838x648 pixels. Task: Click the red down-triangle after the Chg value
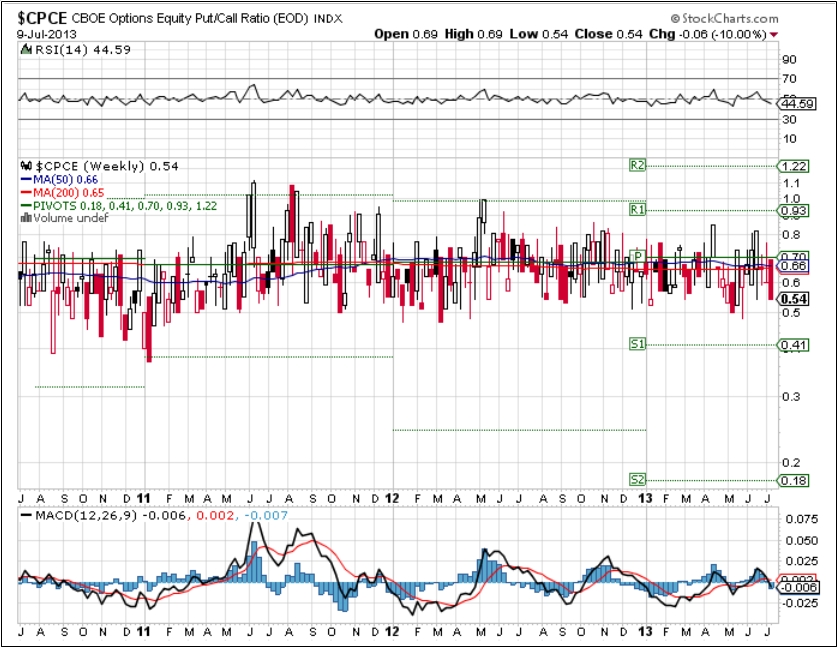point(774,35)
